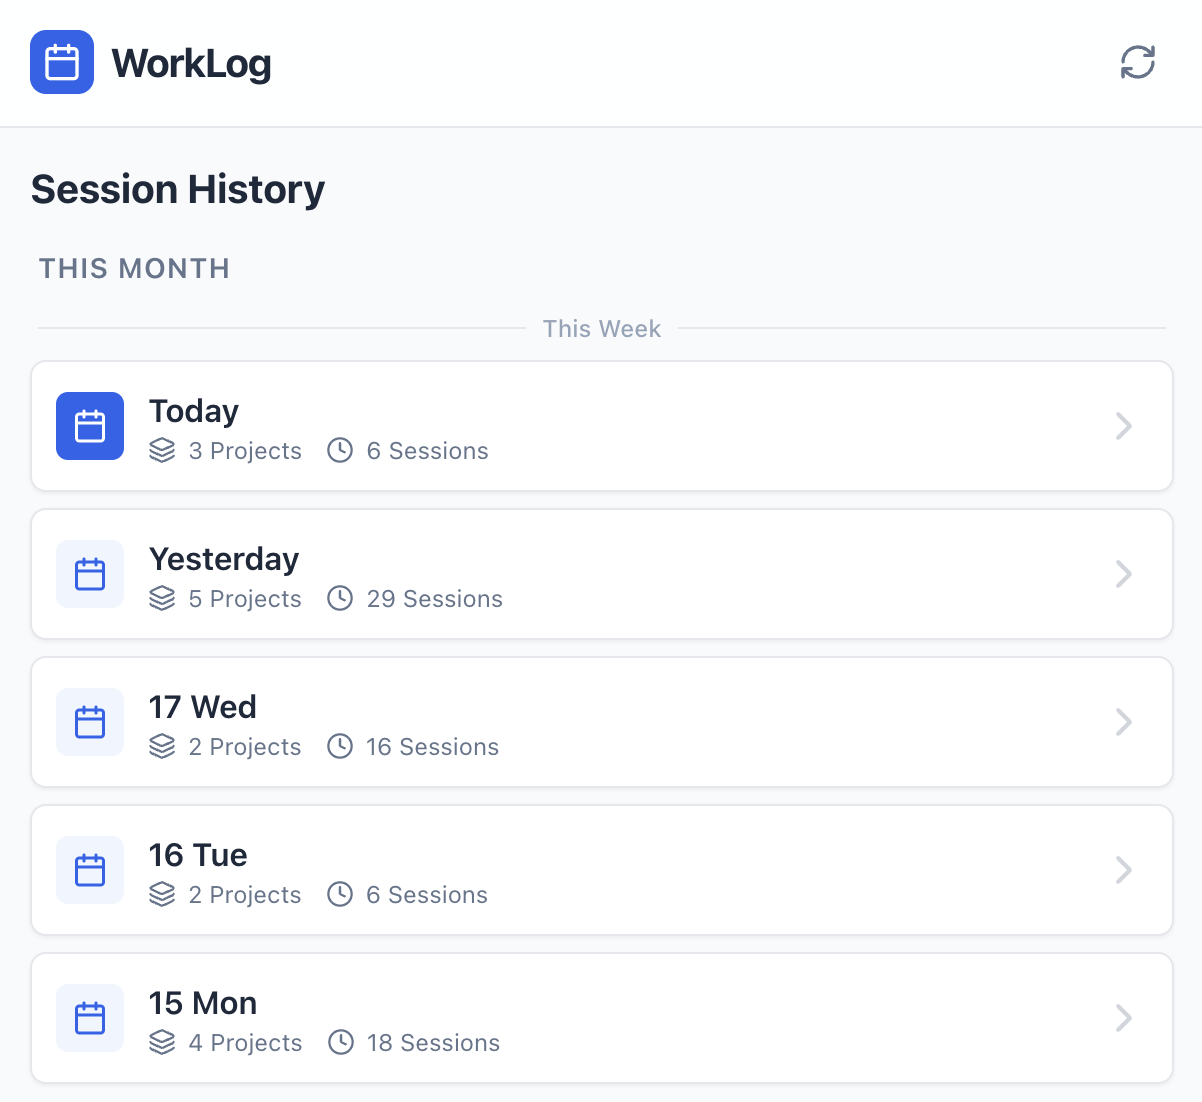Expand the 17 Wed entry chevron

[1123, 722]
